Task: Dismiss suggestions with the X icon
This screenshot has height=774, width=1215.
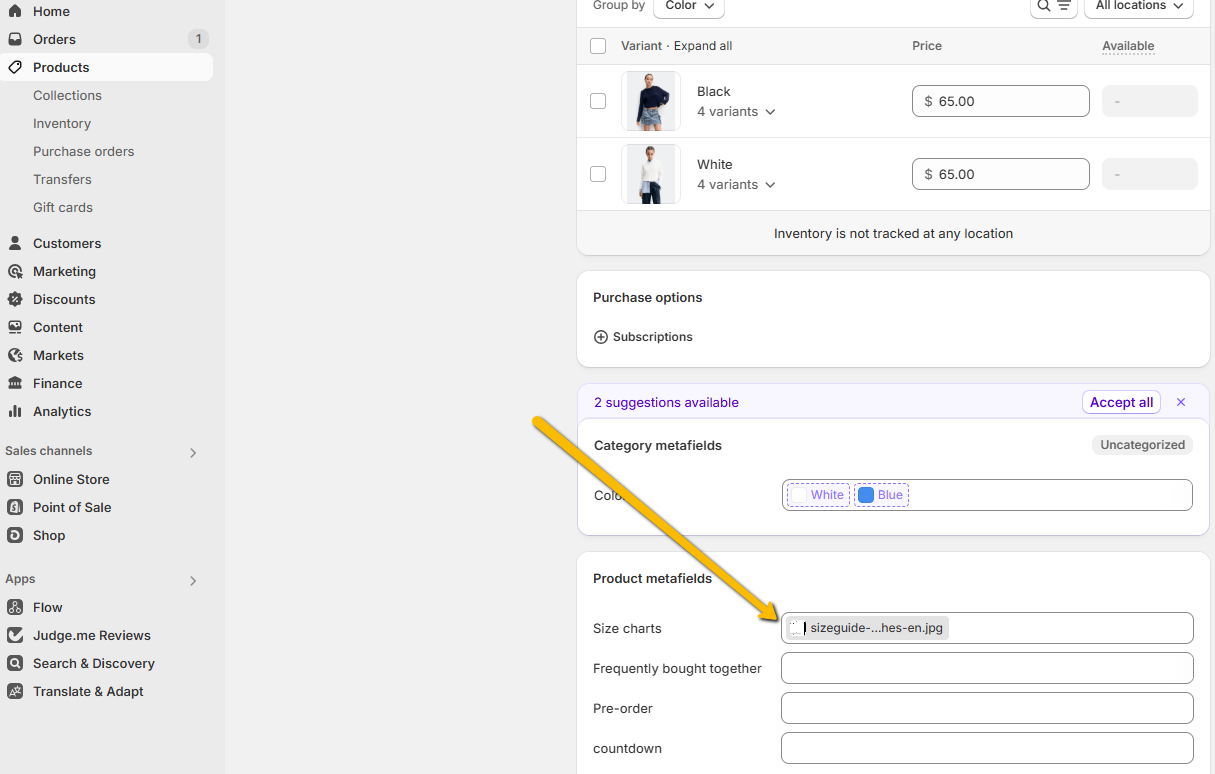Action: coord(1181,402)
